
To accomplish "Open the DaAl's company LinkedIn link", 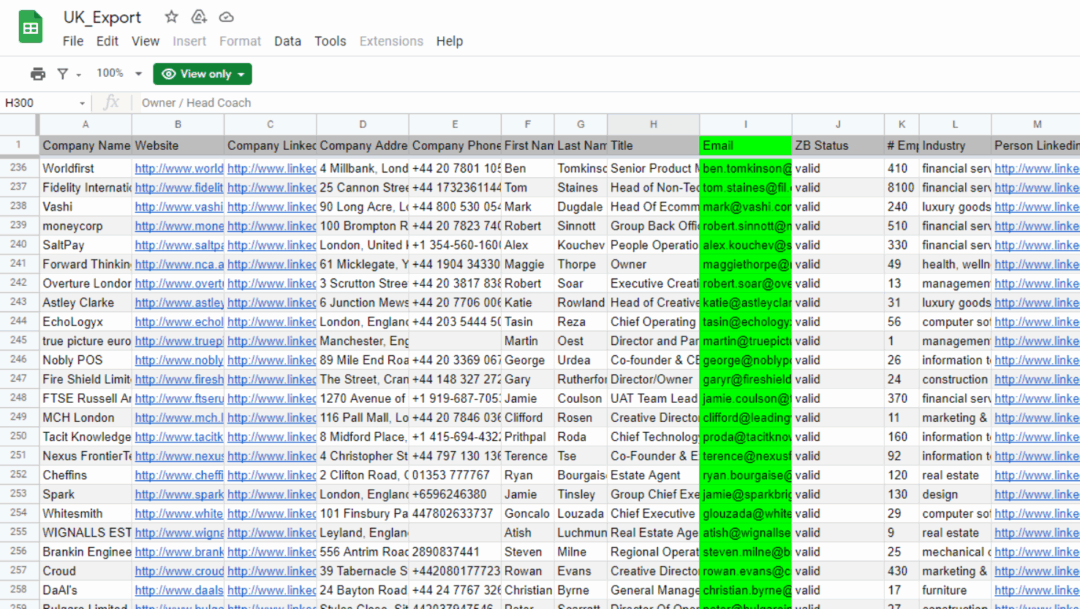I will (271, 590).
